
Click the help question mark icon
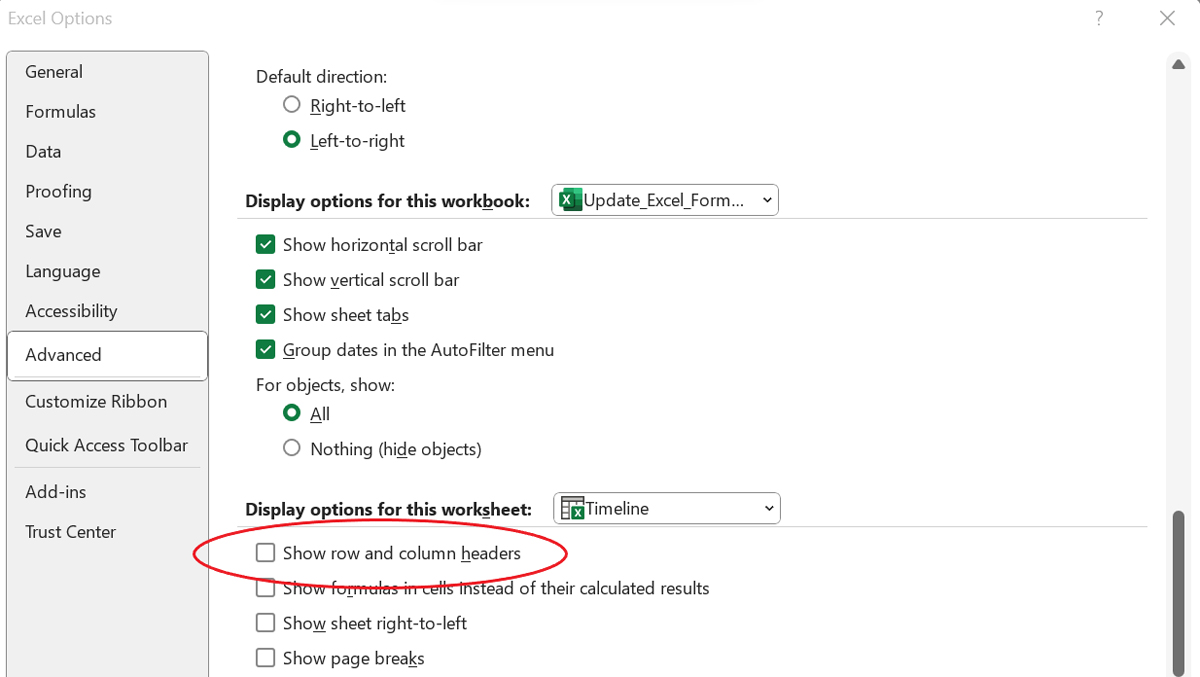pyautogui.click(x=1098, y=18)
